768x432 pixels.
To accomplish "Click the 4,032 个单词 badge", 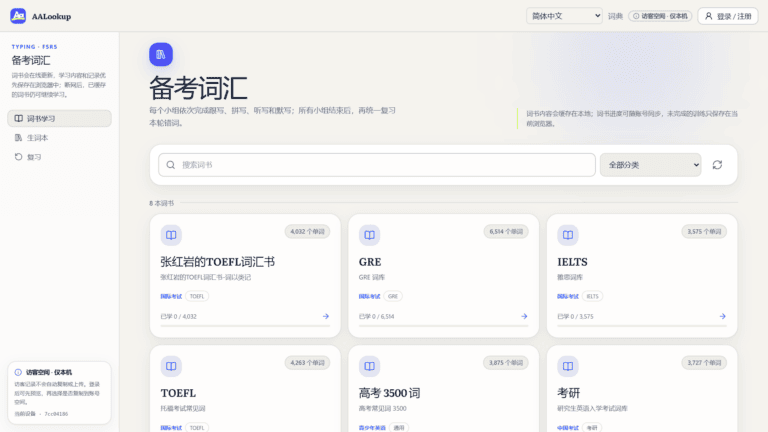I will pyautogui.click(x=307, y=232).
